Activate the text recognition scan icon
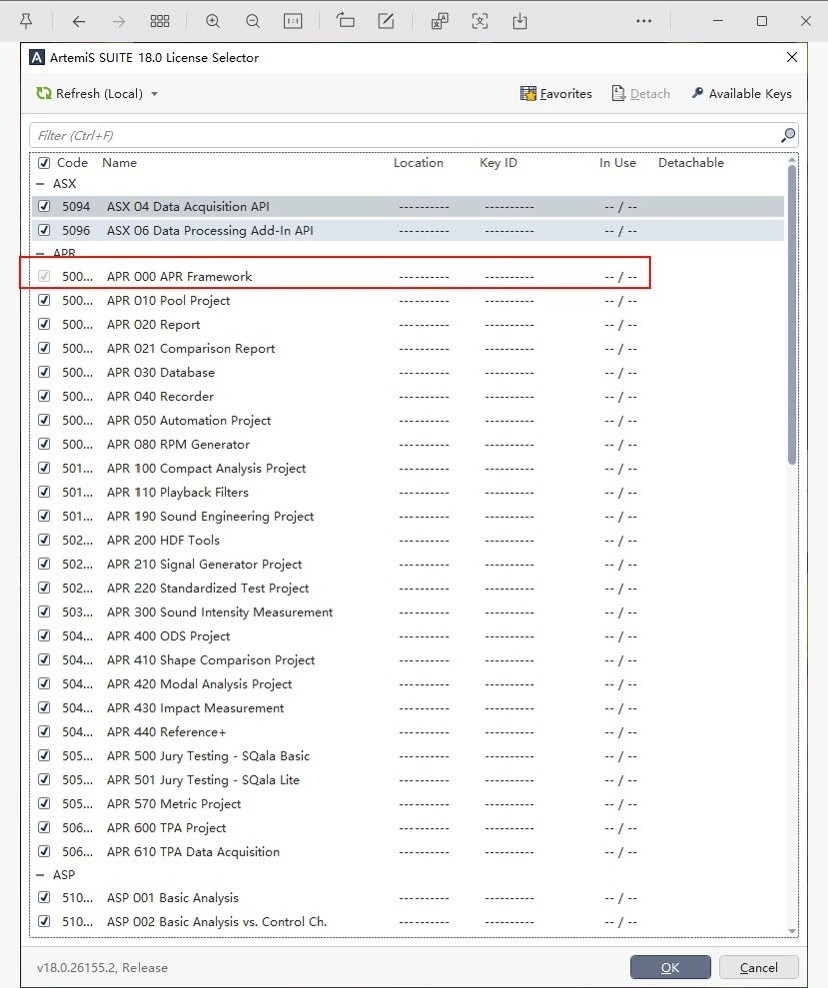The width and height of the screenshot is (828, 988). [480, 21]
